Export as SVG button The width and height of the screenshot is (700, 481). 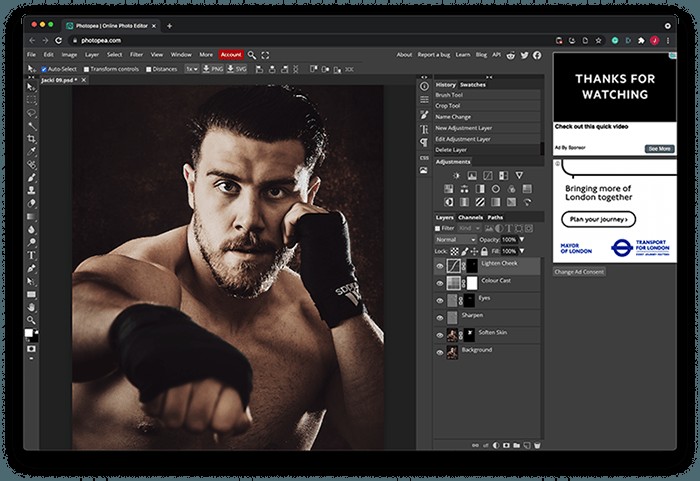[x=237, y=69]
